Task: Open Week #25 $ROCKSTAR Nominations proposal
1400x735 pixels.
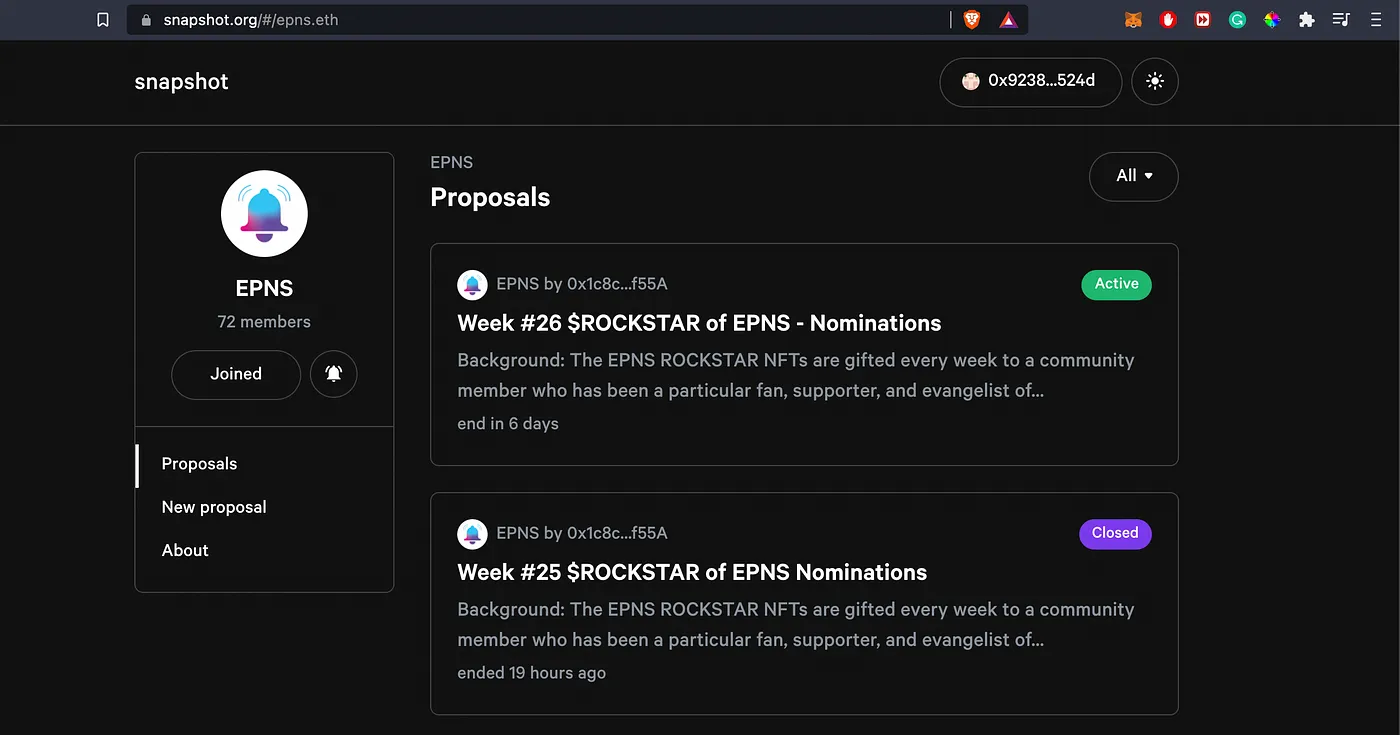Action: point(692,572)
